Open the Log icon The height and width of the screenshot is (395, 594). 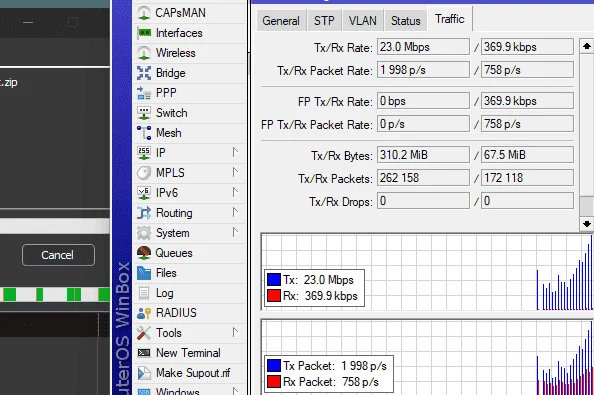point(144,293)
